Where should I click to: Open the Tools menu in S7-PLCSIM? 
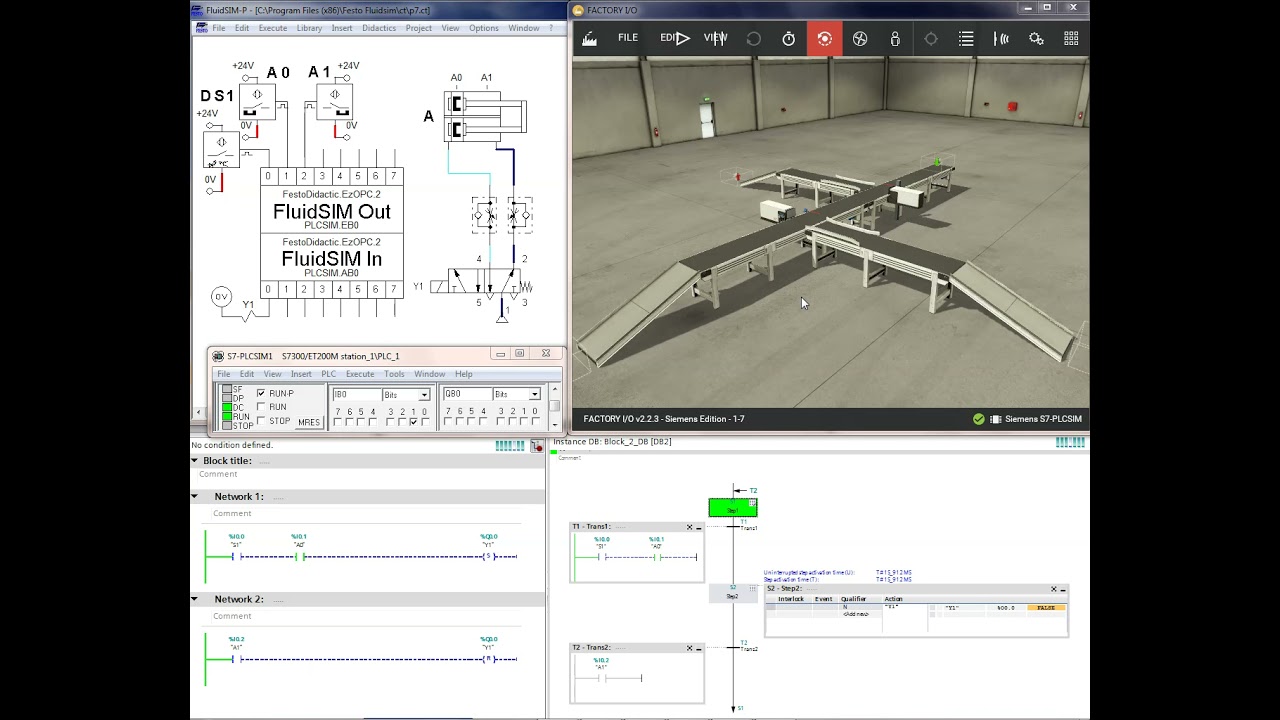tap(394, 374)
